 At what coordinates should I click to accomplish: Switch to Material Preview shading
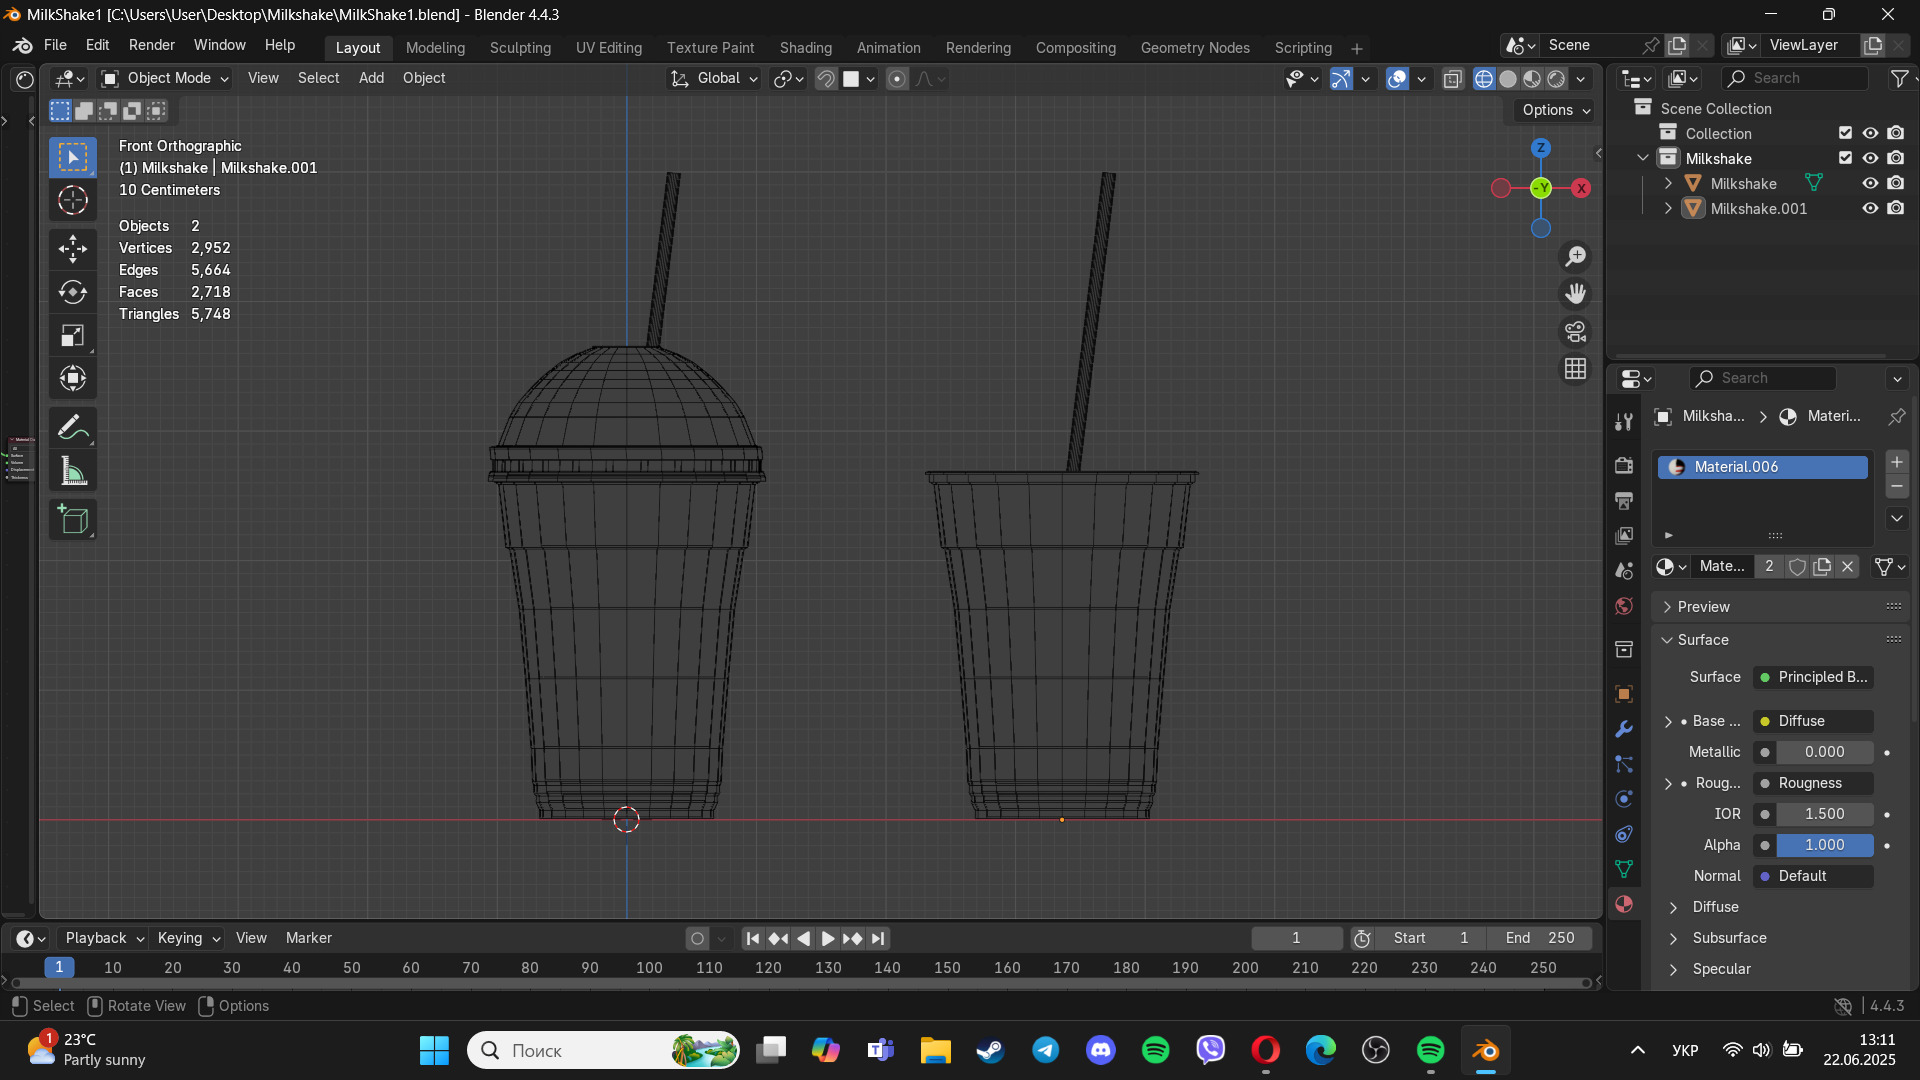[x=1533, y=79]
